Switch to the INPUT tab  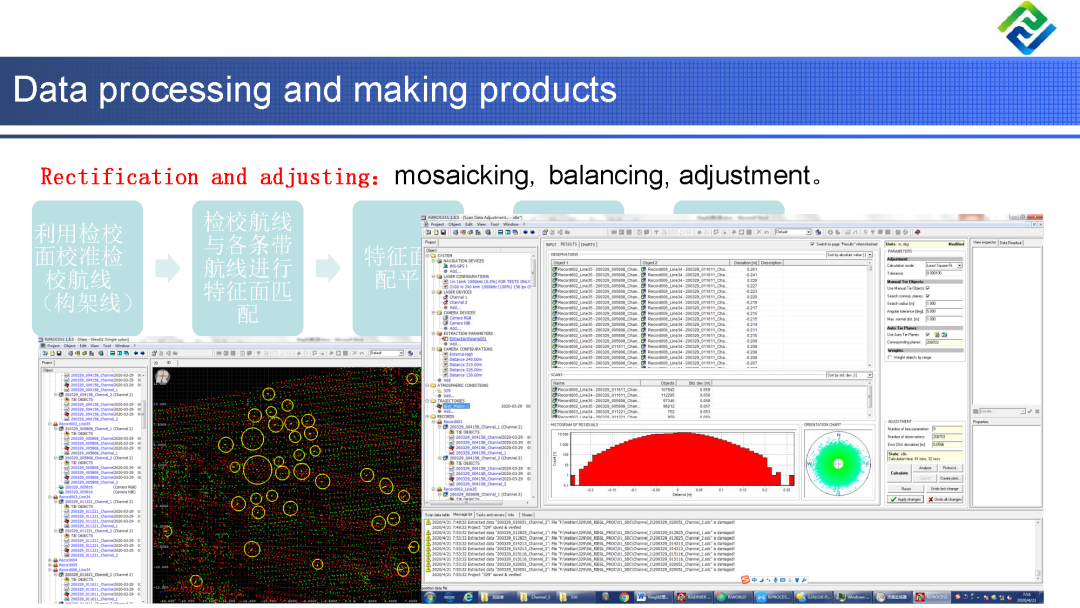coord(551,244)
